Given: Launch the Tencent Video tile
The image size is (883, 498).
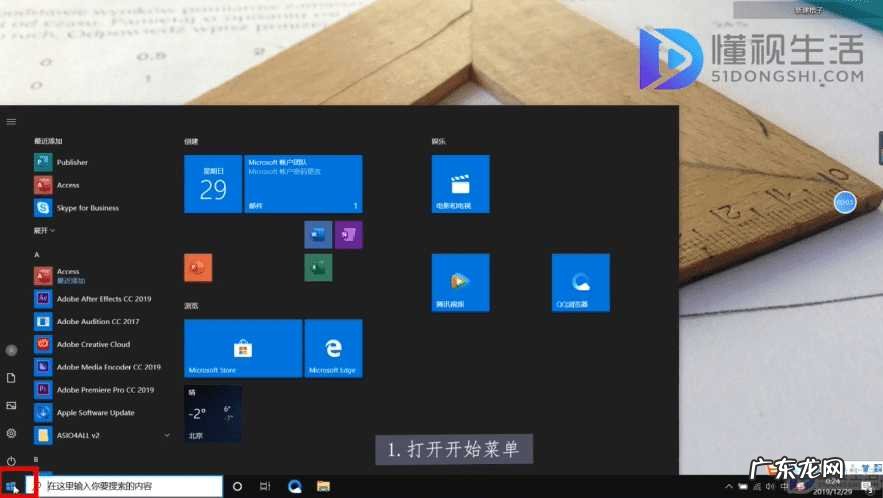Looking at the screenshot, I should click(x=460, y=282).
